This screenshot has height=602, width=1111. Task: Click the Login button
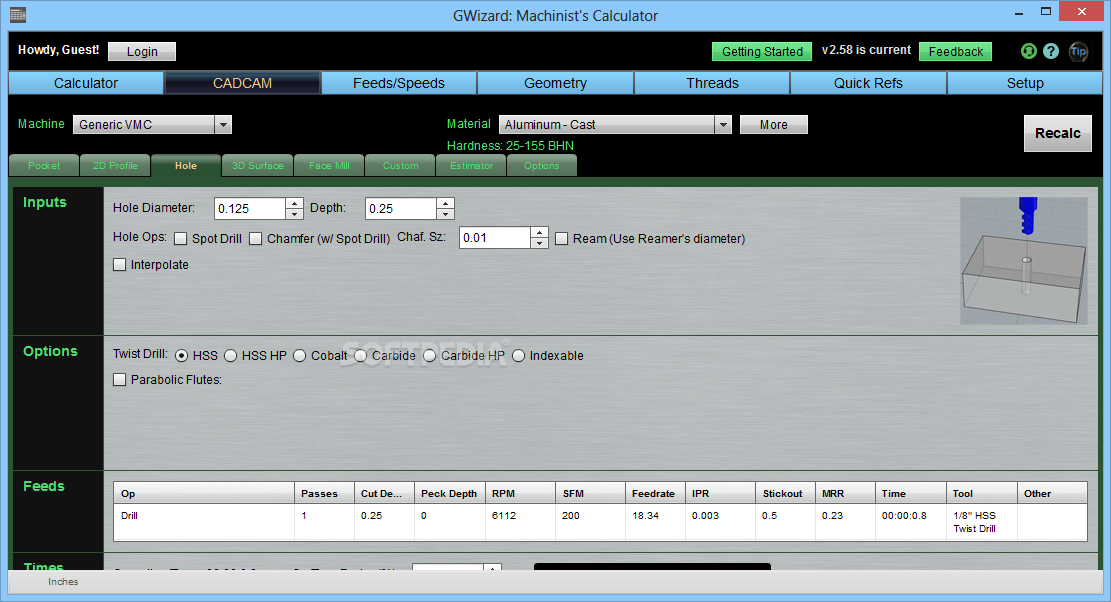pyautogui.click(x=142, y=52)
